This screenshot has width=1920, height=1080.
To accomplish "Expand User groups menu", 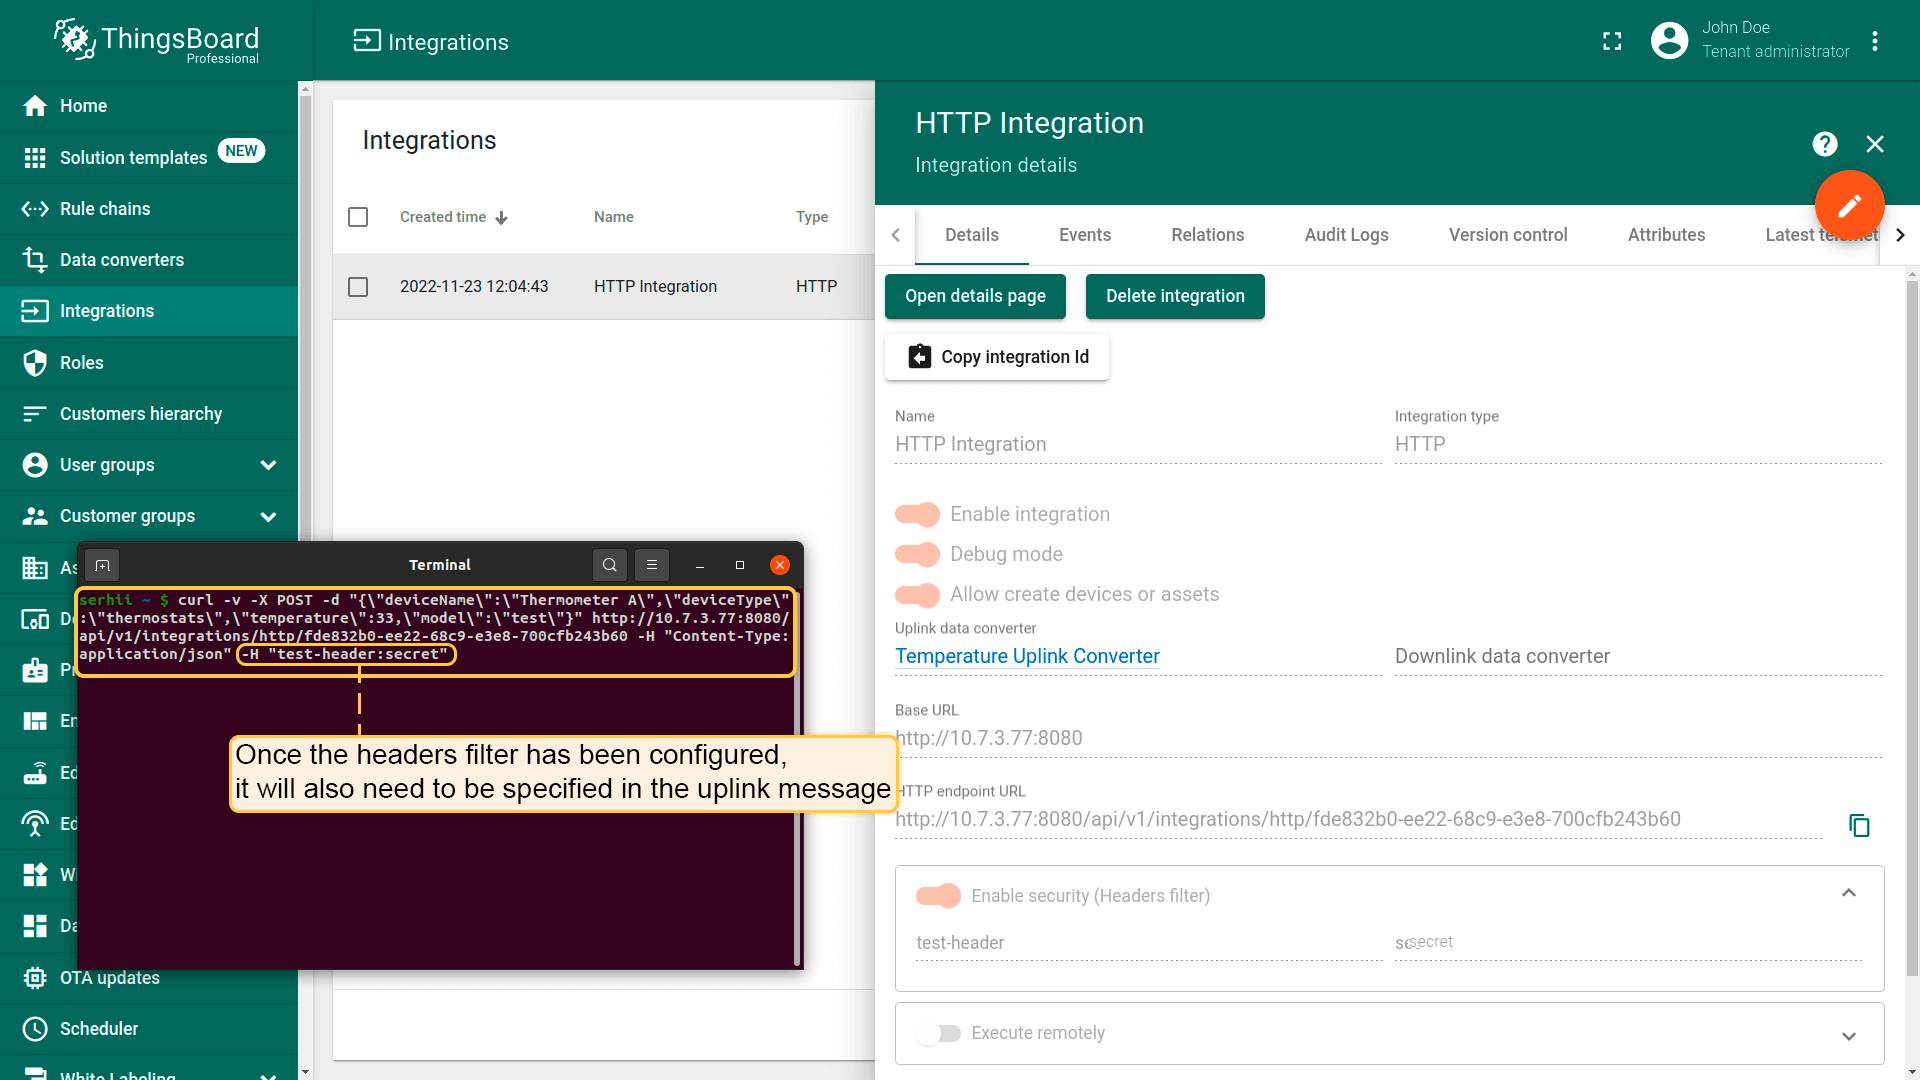I will 268,465.
